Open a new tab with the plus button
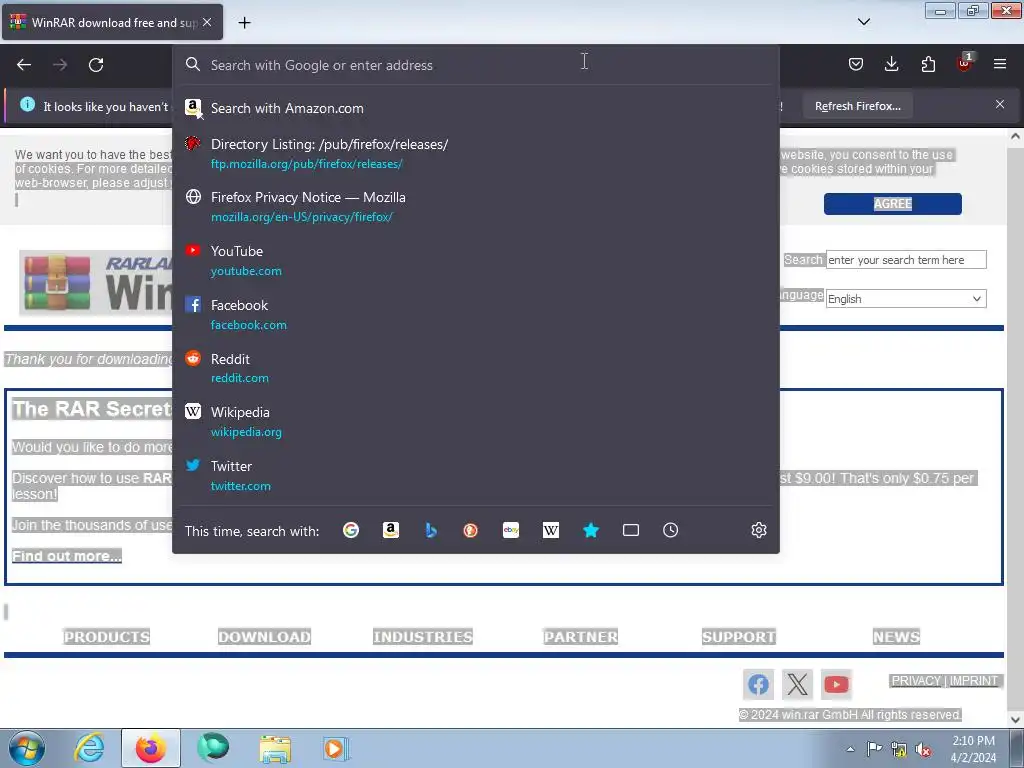This screenshot has width=1024, height=768. tap(244, 23)
